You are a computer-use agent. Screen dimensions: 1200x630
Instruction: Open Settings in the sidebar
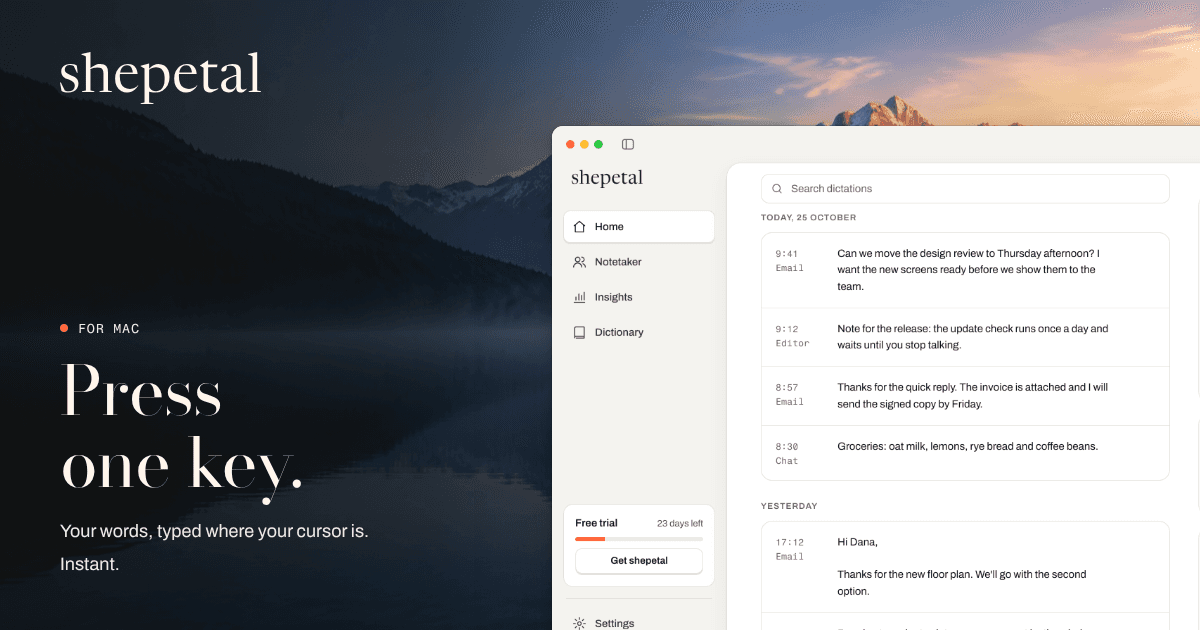click(639, 623)
